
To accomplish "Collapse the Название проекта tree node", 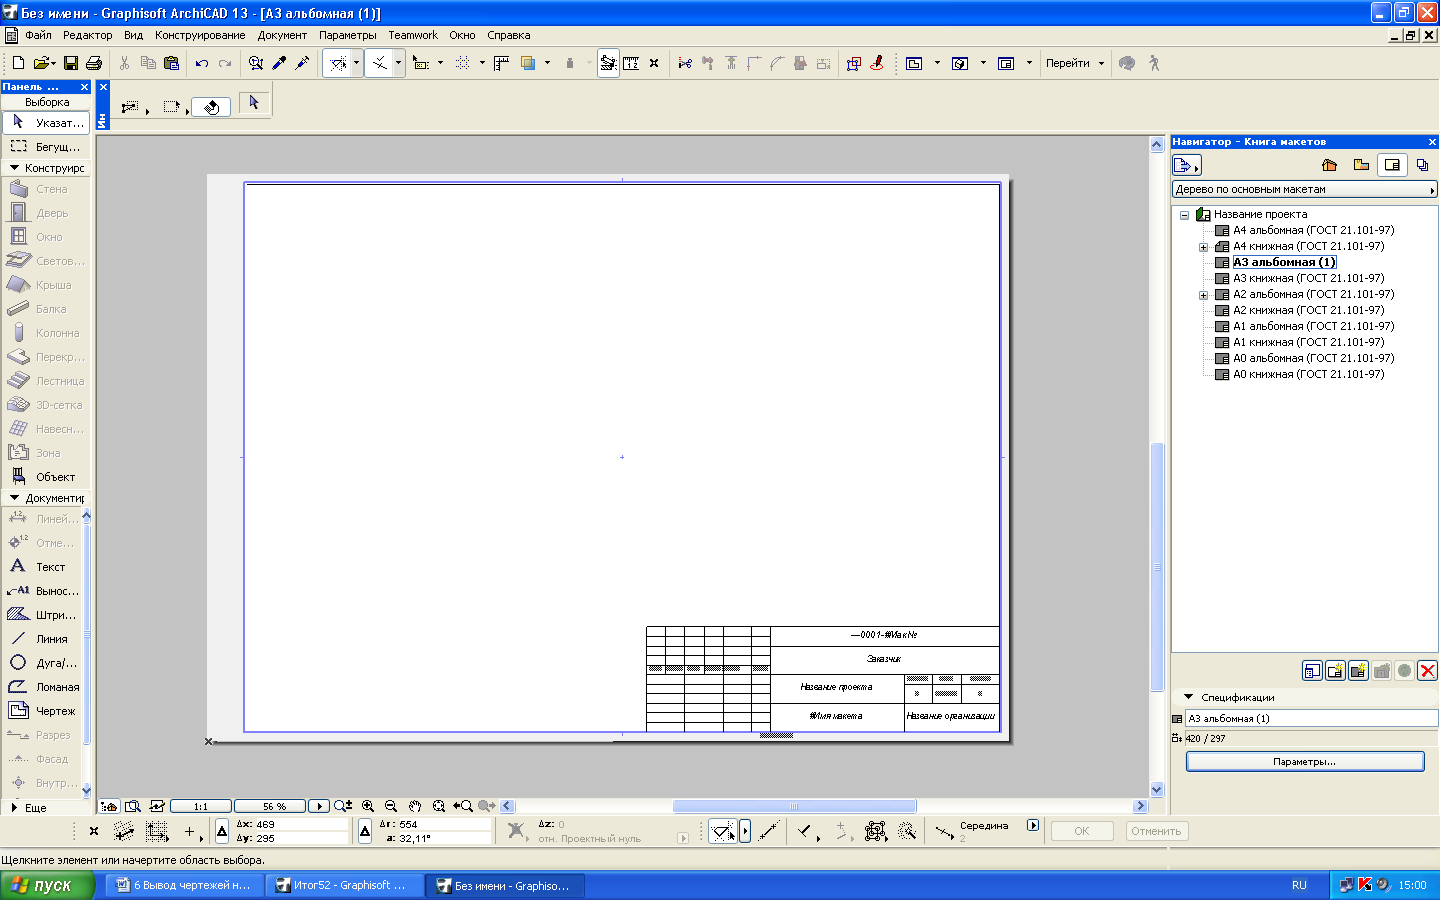I will tap(1184, 215).
